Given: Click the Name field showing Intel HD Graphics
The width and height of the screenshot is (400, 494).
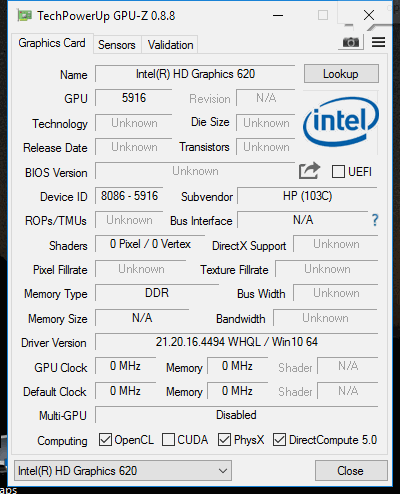Looking at the screenshot, I should (x=195, y=74).
